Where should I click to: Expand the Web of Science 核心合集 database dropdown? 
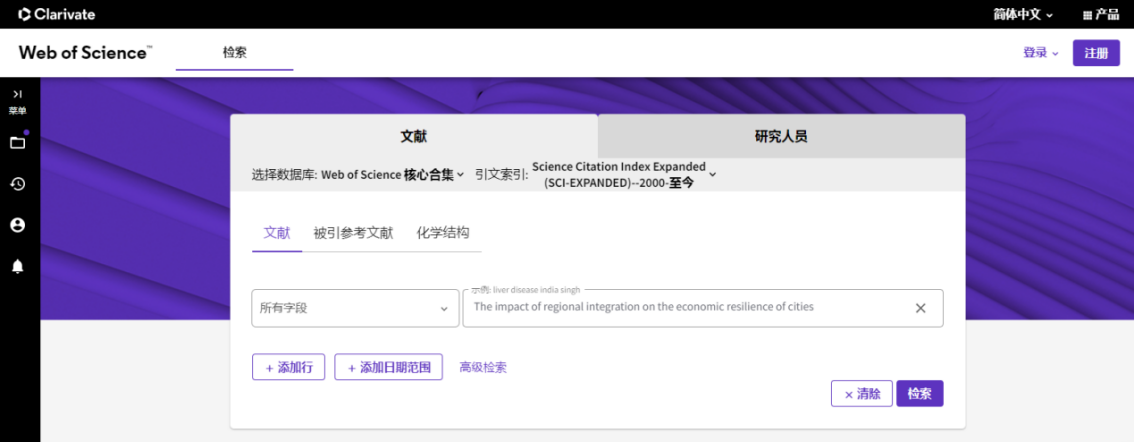(x=393, y=174)
